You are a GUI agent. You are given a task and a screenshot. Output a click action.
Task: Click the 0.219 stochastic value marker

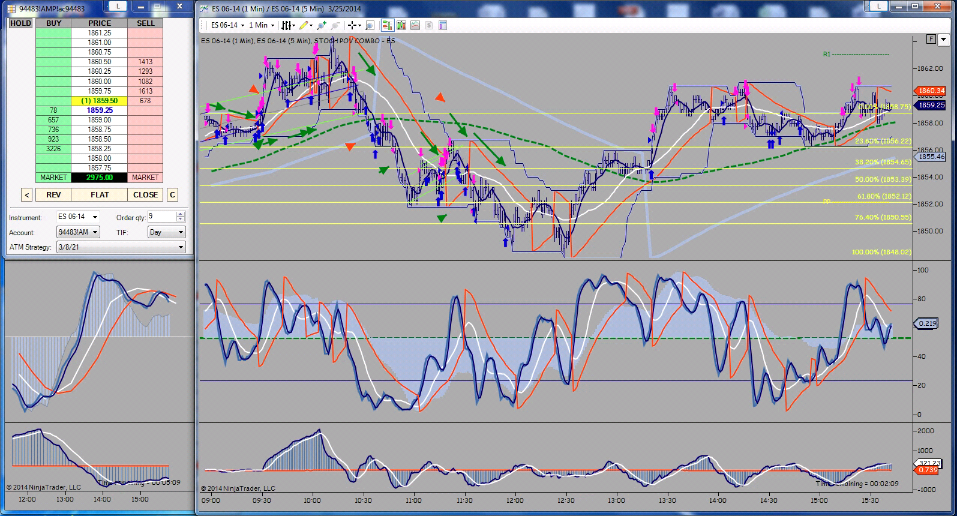pyautogui.click(x=928, y=323)
